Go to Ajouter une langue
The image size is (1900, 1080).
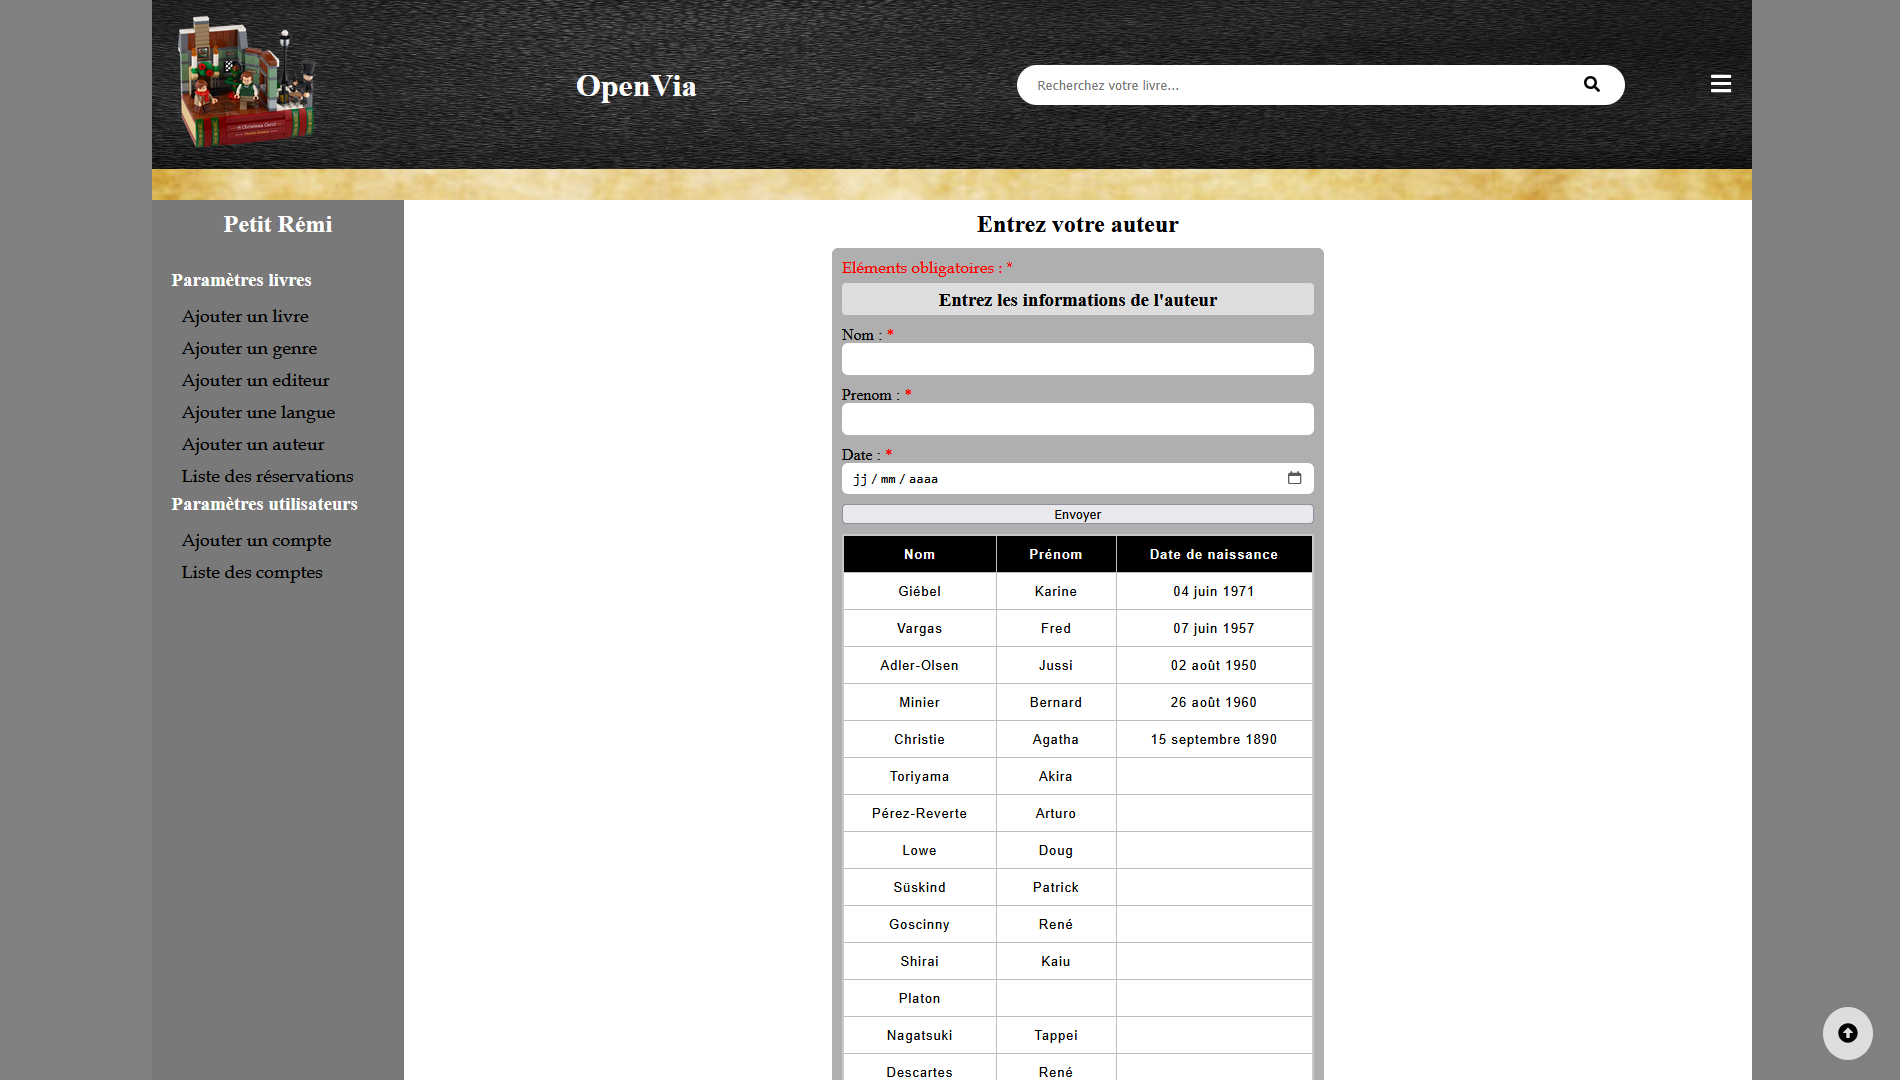[258, 412]
